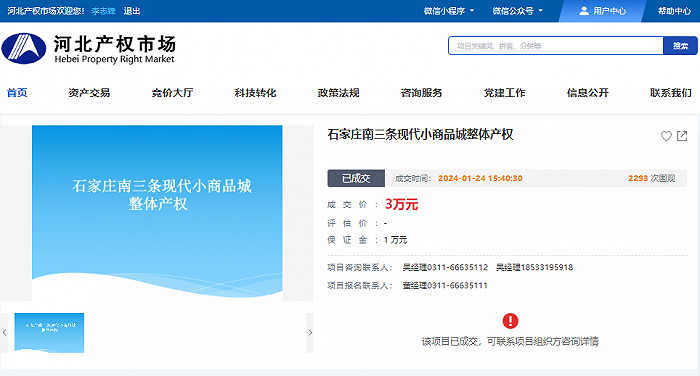The width and height of the screenshot is (700, 376).
Task: Favorite this project with the heart icon
Action: click(666, 136)
